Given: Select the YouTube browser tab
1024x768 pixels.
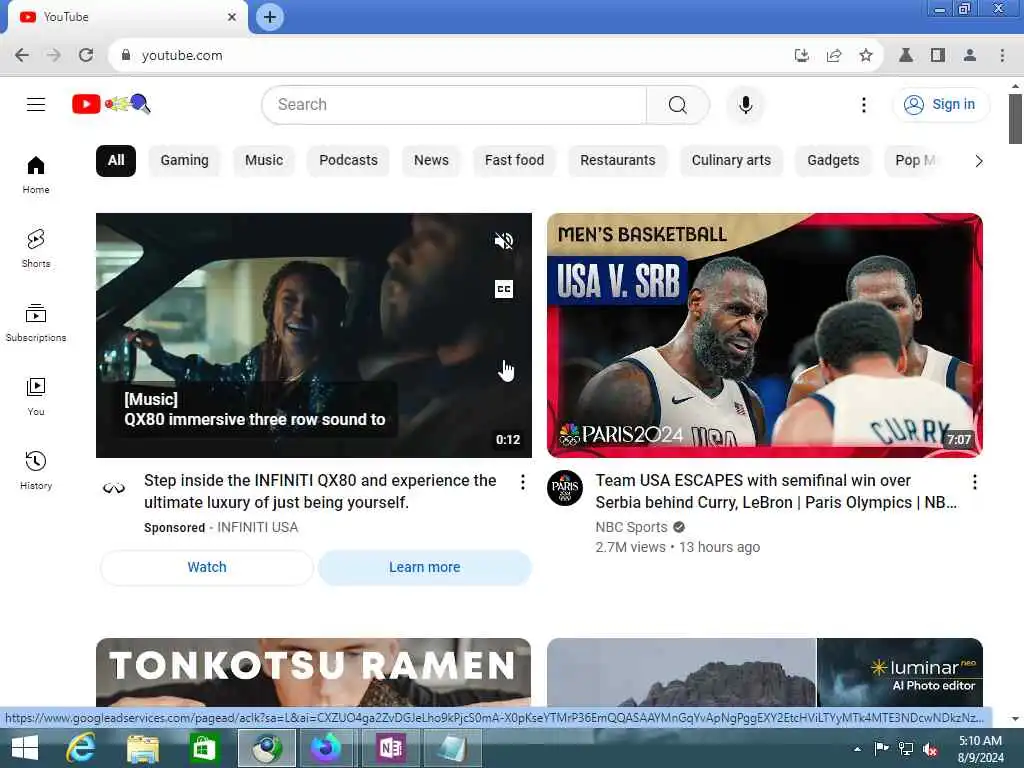Looking at the screenshot, I should click(127, 17).
